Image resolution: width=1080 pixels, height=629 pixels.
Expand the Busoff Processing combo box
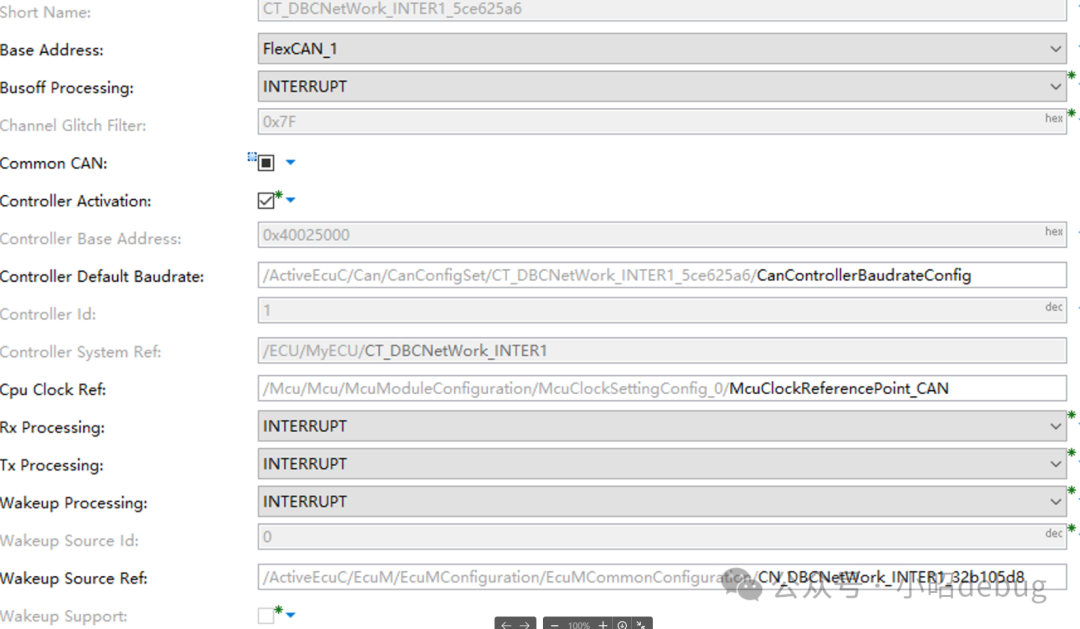click(x=662, y=87)
